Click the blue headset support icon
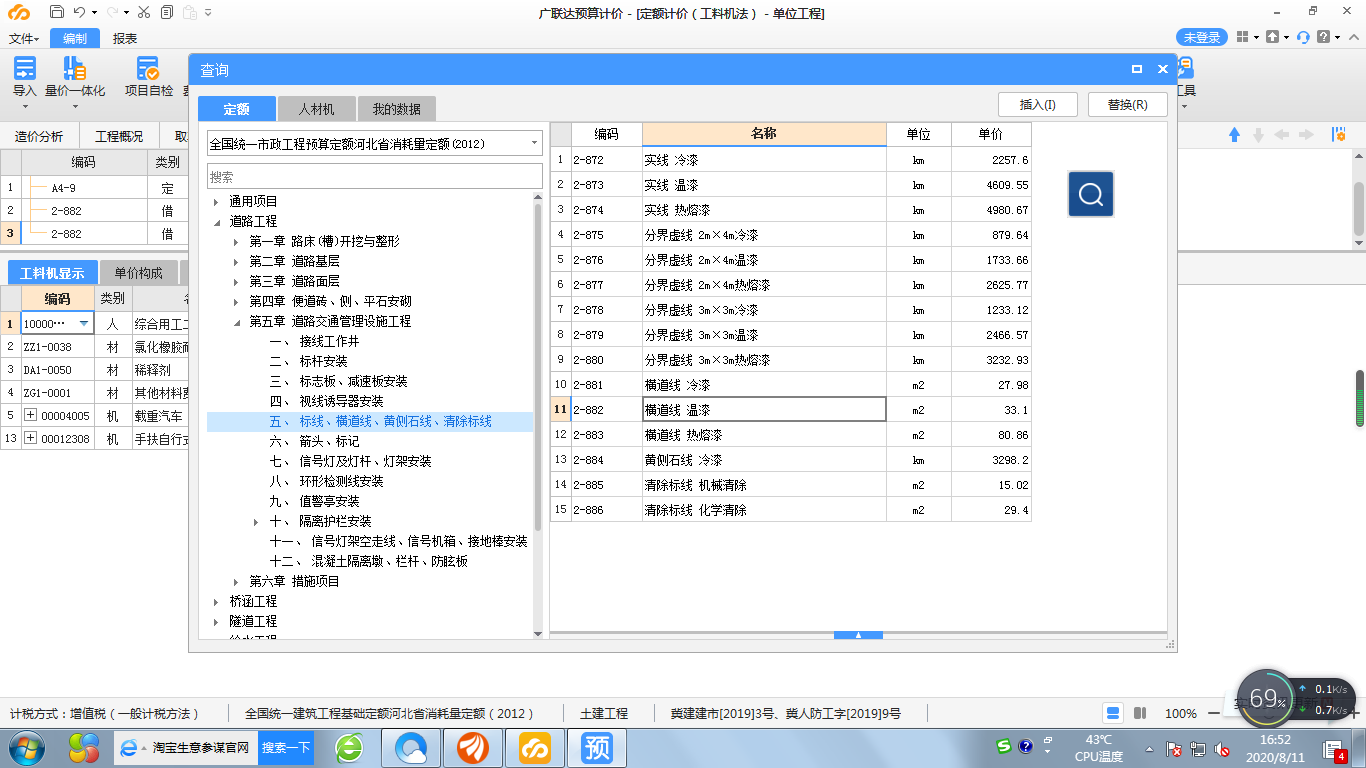Image resolution: width=1366 pixels, height=768 pixels. click(1303, 37)
